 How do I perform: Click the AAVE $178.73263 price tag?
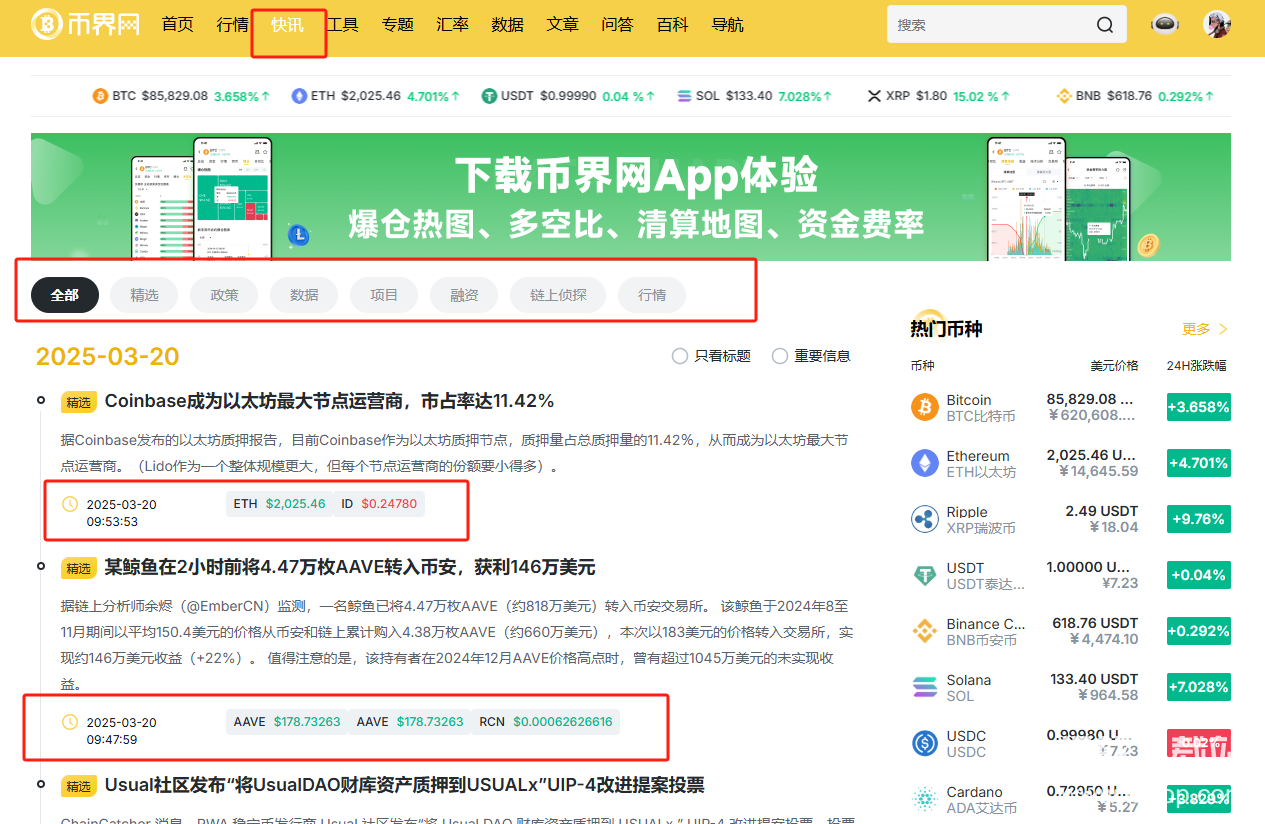tap(286, 722)
